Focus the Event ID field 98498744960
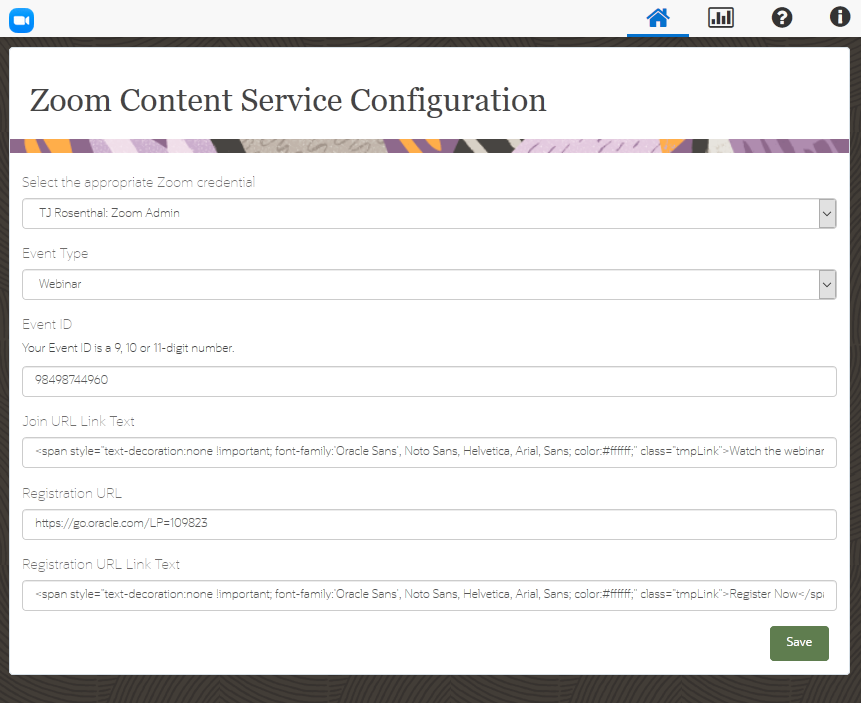The image size is (861, 703). pyautogui.click(x=429, y=381)
